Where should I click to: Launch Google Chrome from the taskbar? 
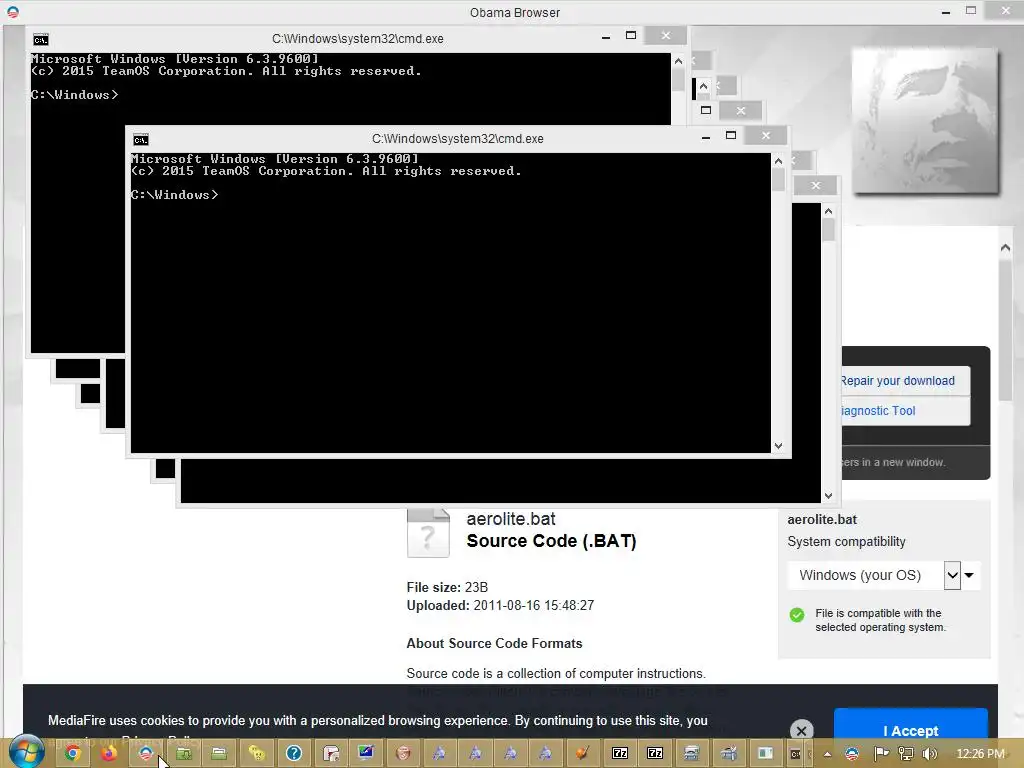[72, 754]
